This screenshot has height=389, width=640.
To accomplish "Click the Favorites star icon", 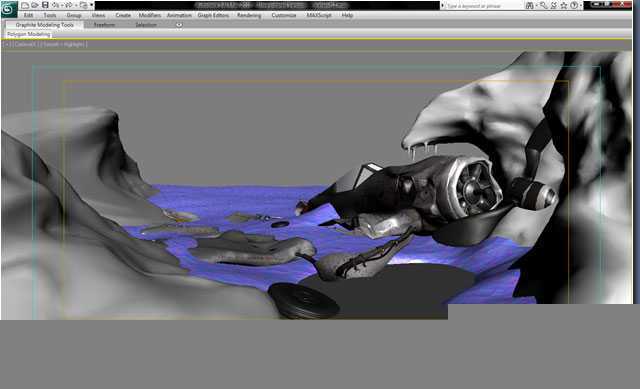I will click(x=564, y=5).
